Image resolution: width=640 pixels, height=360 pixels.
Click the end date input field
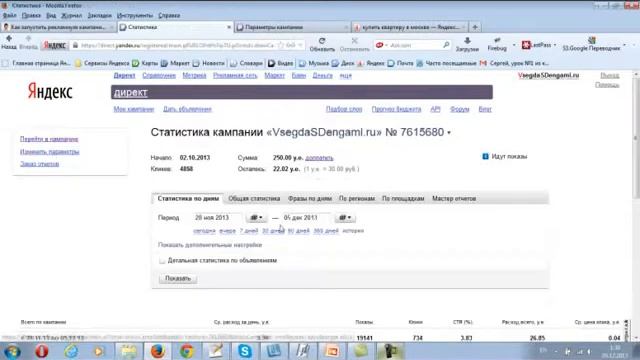click(x=306, y=218)
